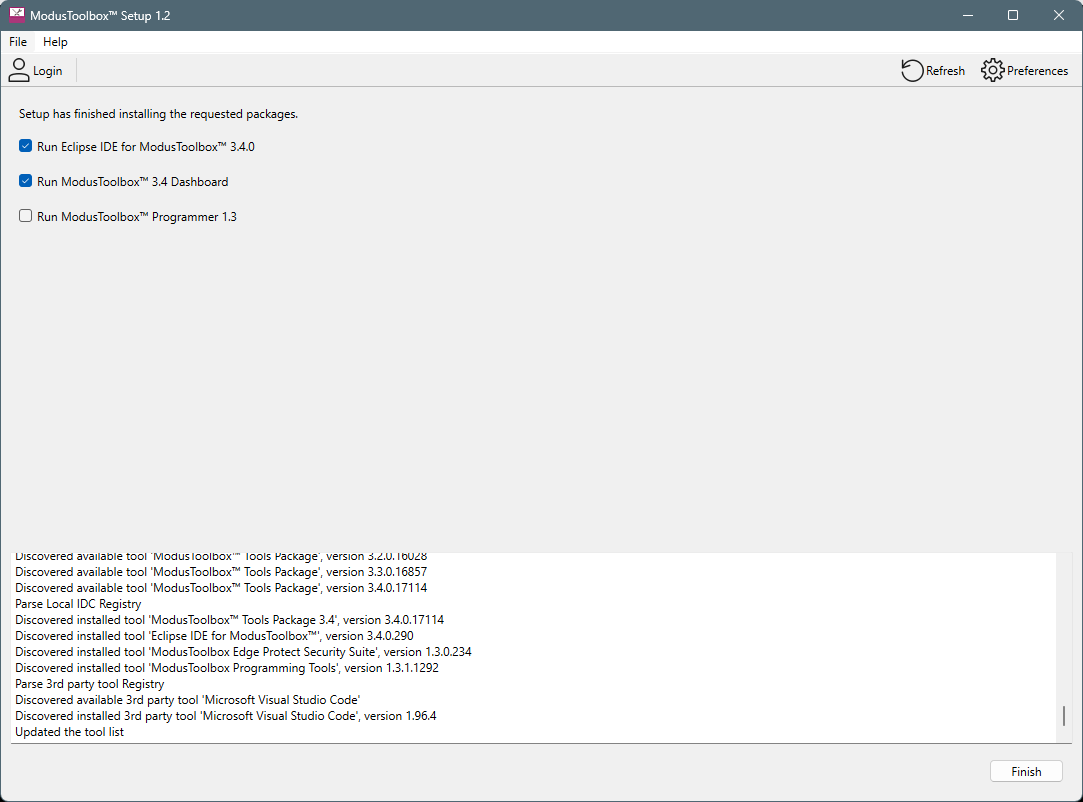Uncheck Run Eclipse IDE for ModusToolbox 3.4.0

point(25,145)
